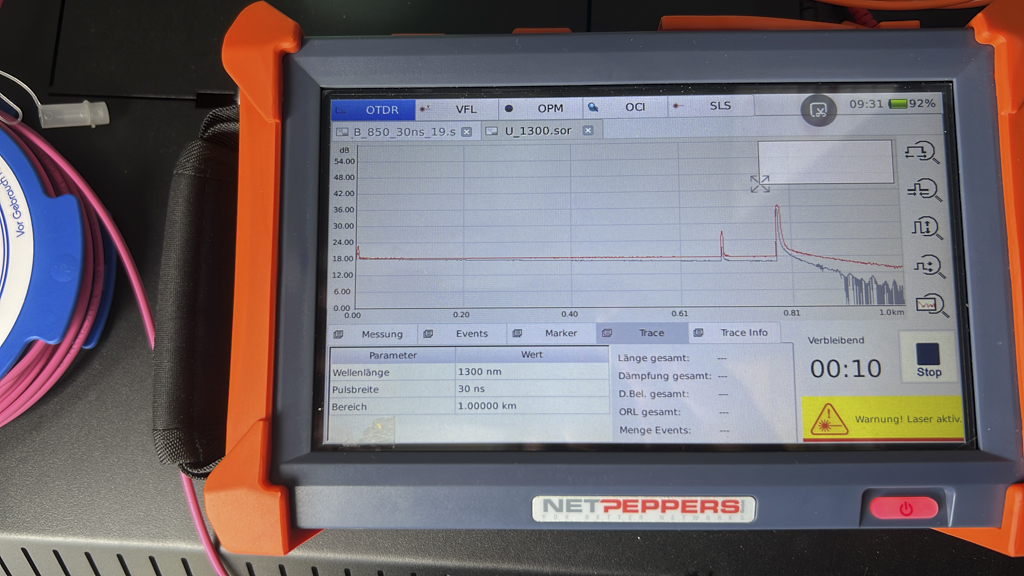Tap the vertical zoom-in magnifier icon
The height and width of the screenshot is (576, 1024).
pyautogui.click(x=926, y=227)
